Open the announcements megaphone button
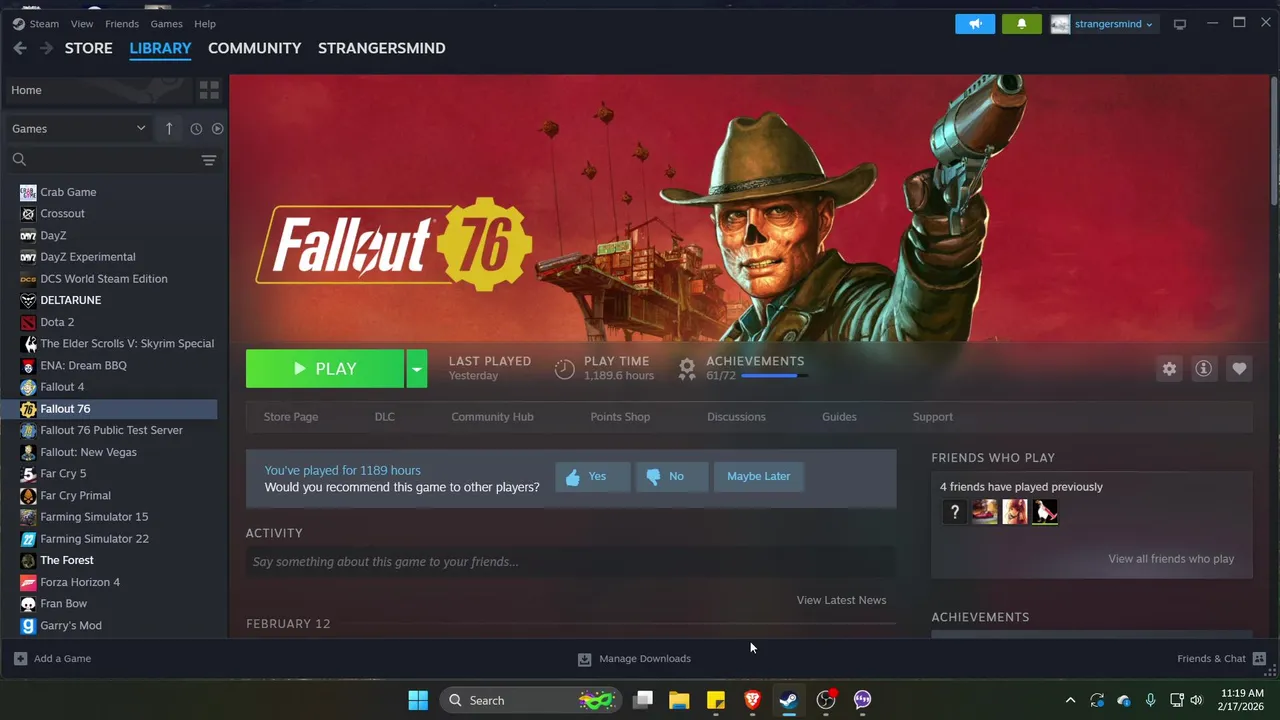The width and height of the screenshot is (1280, 720). pos(975,24)
